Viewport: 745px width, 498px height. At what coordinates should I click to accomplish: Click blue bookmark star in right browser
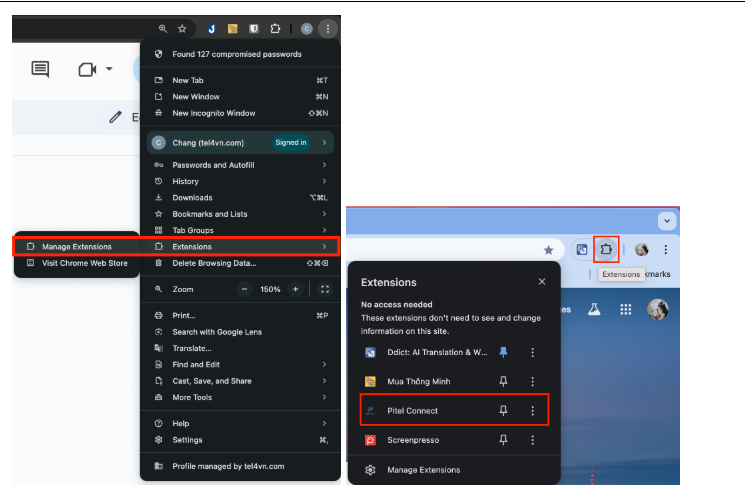(x=548, y=250)
